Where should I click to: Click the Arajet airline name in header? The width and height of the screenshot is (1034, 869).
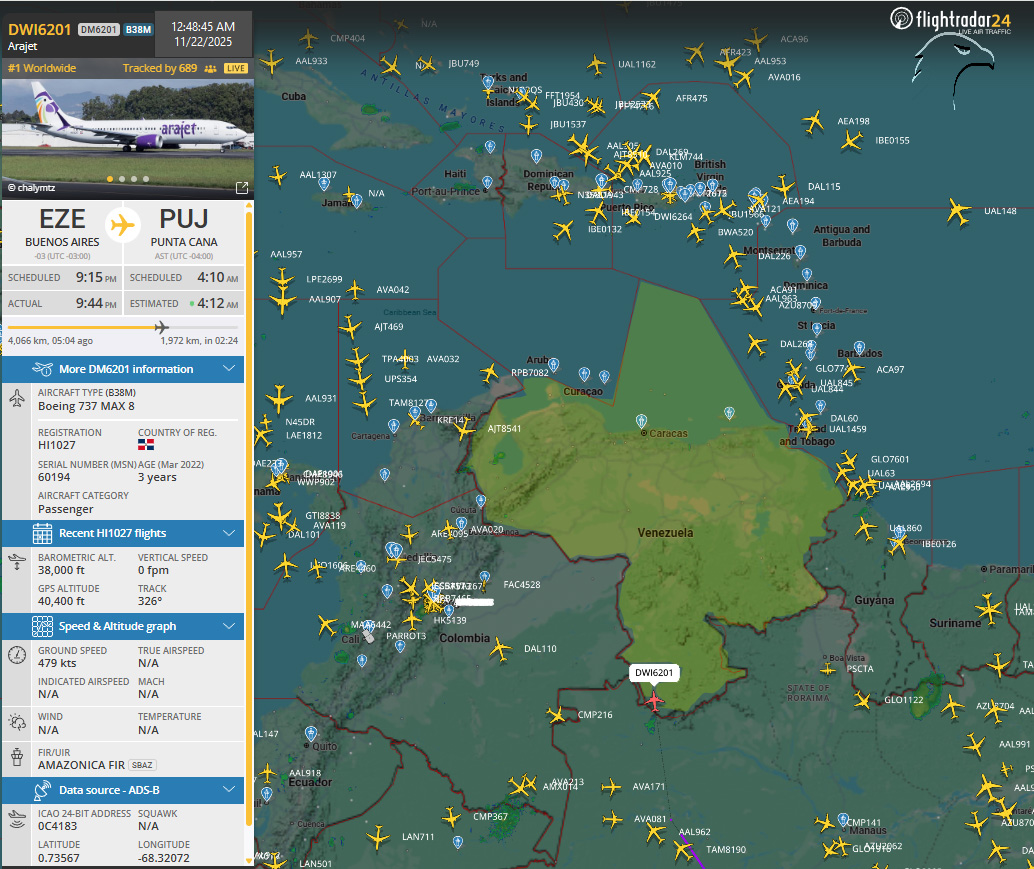coord(22,46)
